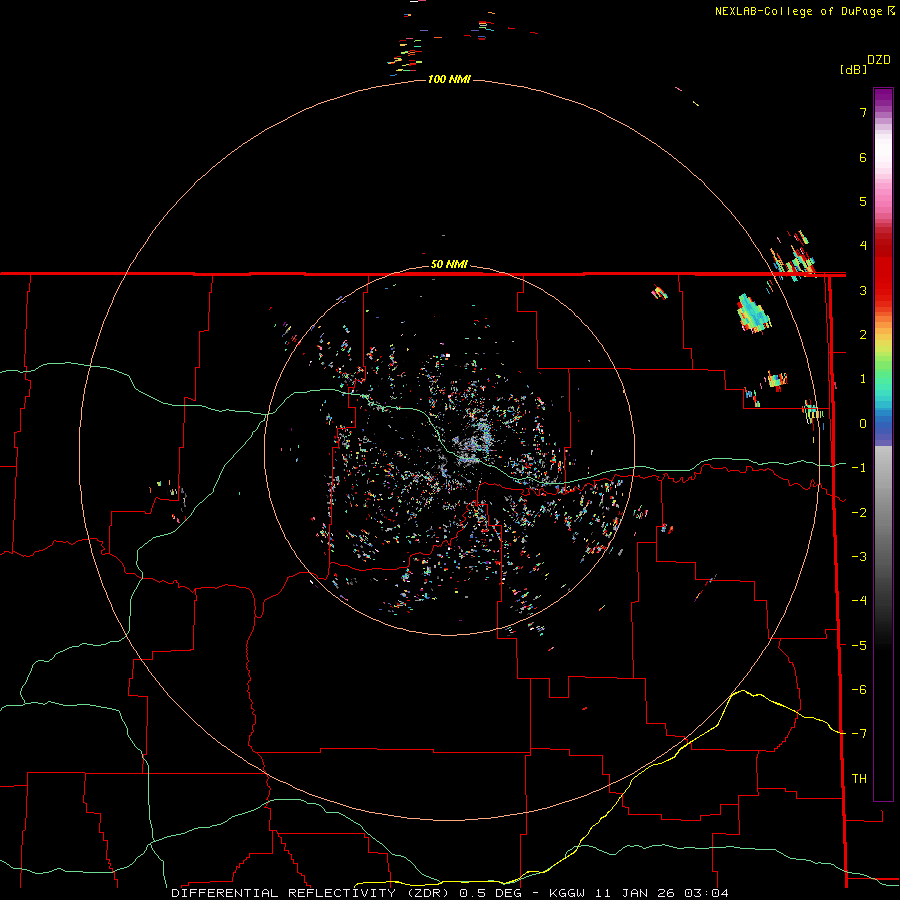Click the 6 value on the color scale
The image size is (900, 900).
pyautogui.click(x=863, y=157)
